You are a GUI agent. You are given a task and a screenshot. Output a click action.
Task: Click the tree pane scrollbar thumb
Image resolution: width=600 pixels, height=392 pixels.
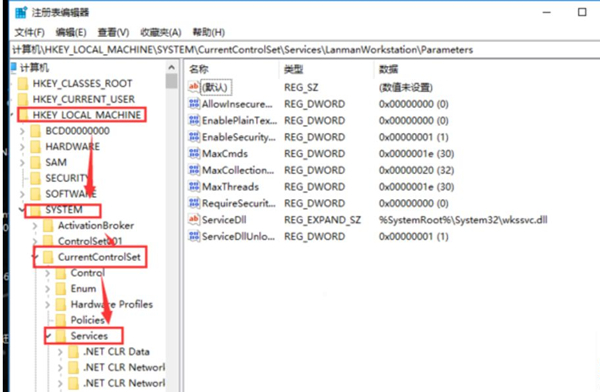[171, 81]
